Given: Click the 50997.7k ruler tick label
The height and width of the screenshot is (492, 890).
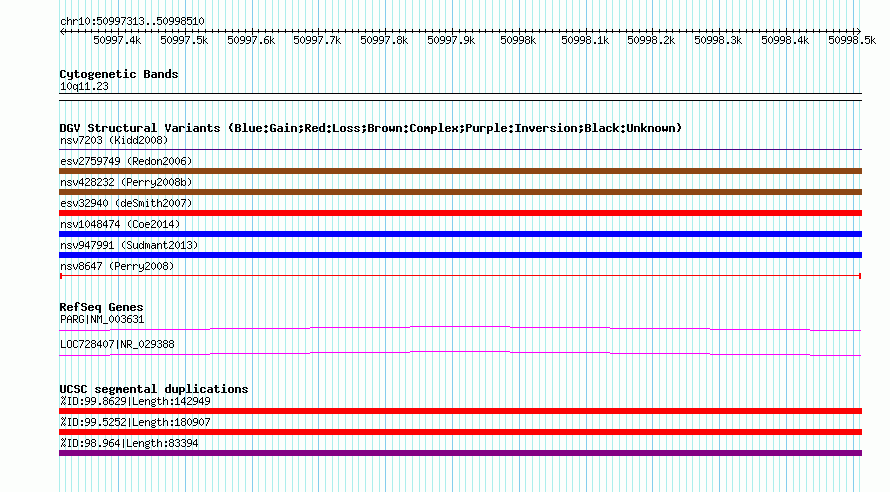Looking at the screenshot, I should [317, 40].
